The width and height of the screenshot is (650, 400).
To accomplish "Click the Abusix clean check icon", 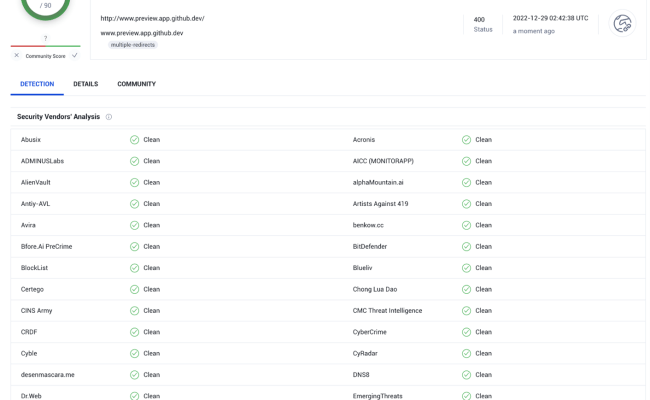I will point(134,140).
